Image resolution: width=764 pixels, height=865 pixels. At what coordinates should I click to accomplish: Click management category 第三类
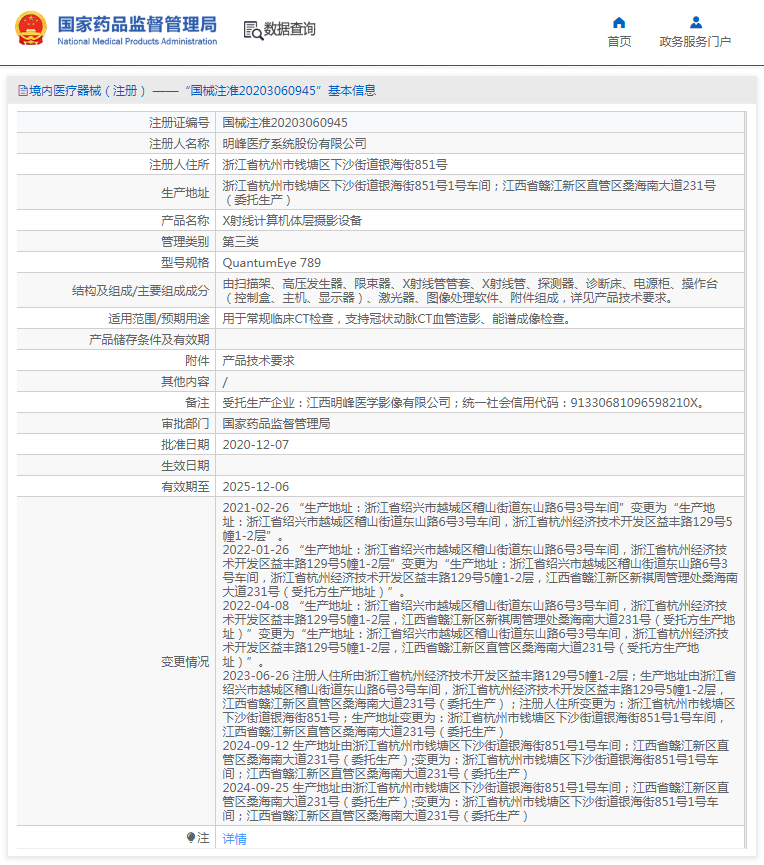(x=241, y=242)
